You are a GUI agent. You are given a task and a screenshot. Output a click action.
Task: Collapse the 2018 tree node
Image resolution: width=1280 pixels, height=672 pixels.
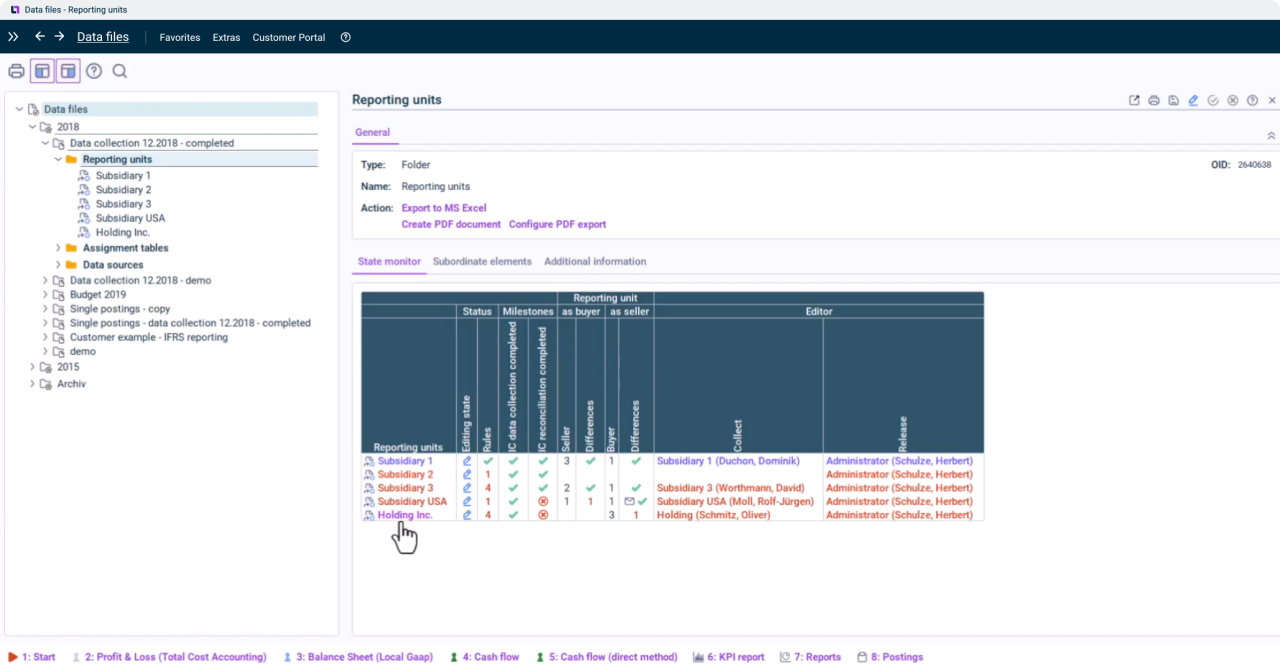(x=32, y=127)
